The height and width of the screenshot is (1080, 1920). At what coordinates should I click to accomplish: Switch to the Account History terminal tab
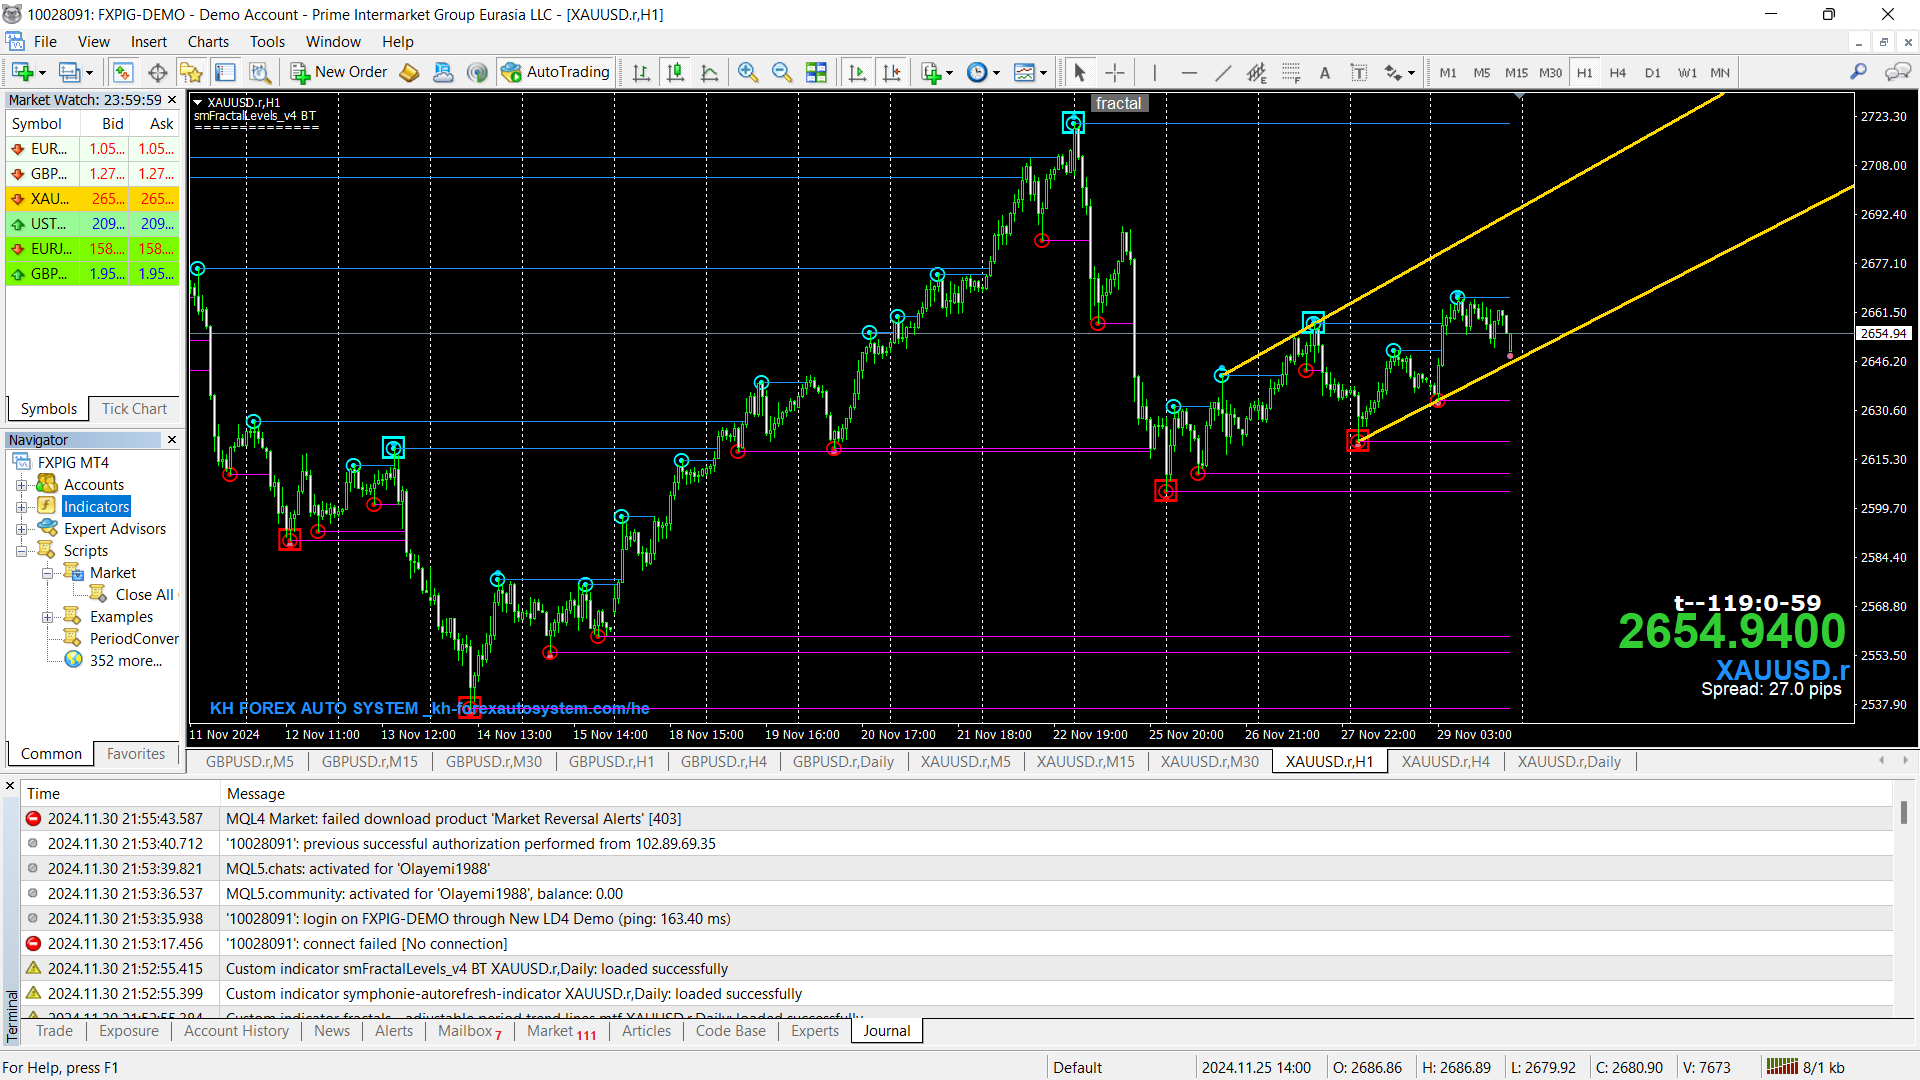[236, 1031]
